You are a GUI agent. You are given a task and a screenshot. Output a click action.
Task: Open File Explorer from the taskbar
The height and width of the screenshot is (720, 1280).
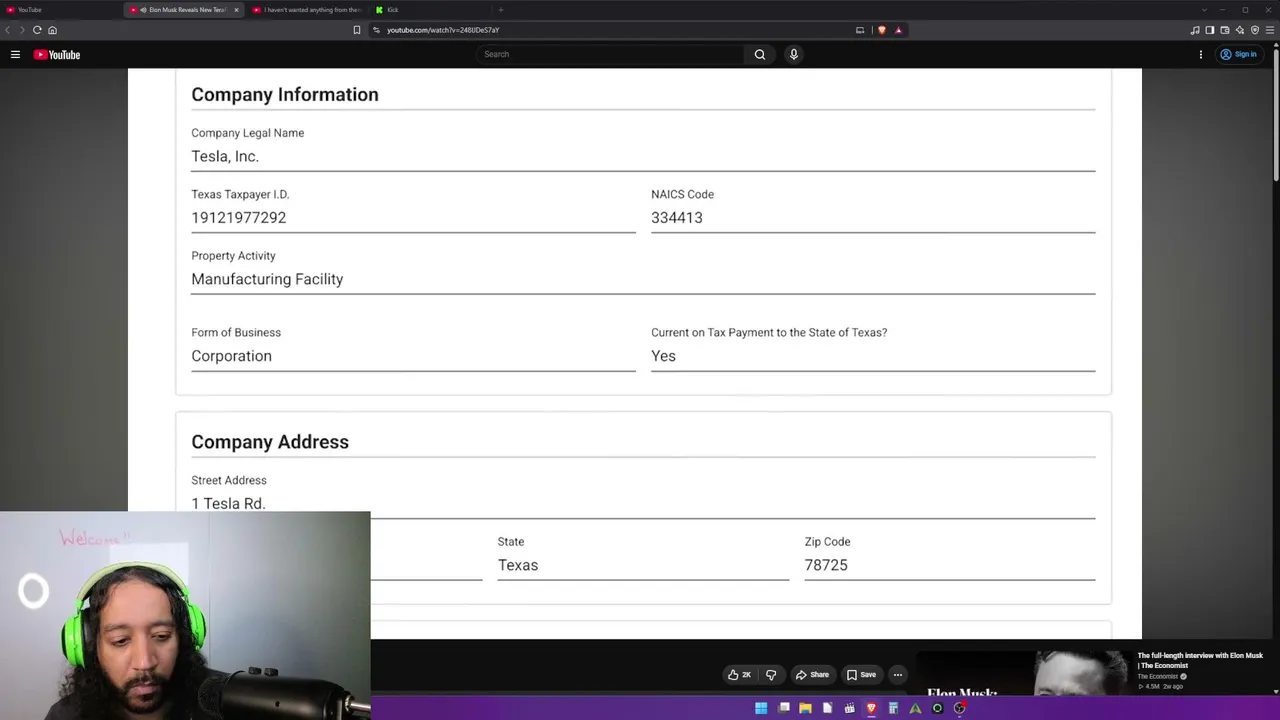(805, 709)
